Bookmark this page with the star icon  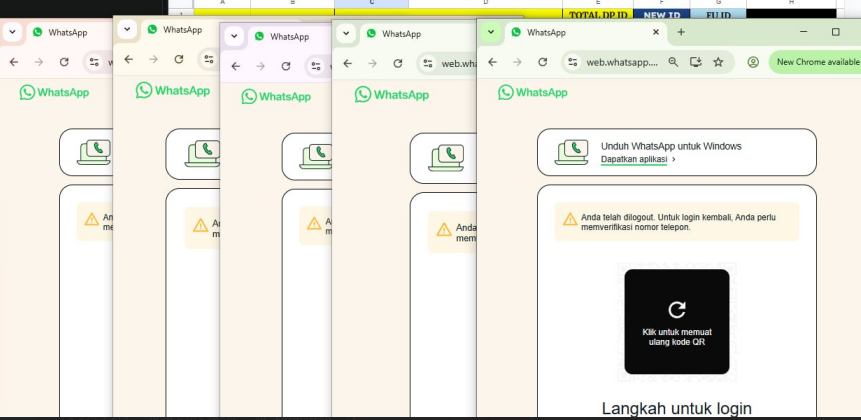718,62
